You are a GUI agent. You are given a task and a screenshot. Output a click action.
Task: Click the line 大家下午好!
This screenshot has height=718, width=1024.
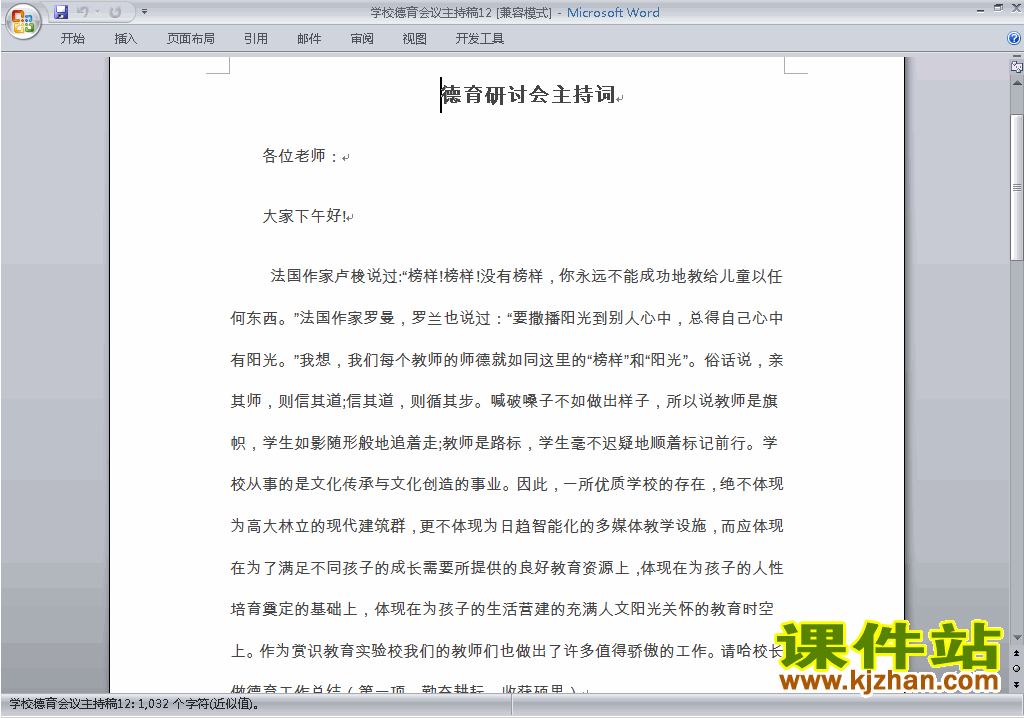click(x=304, y=216)
